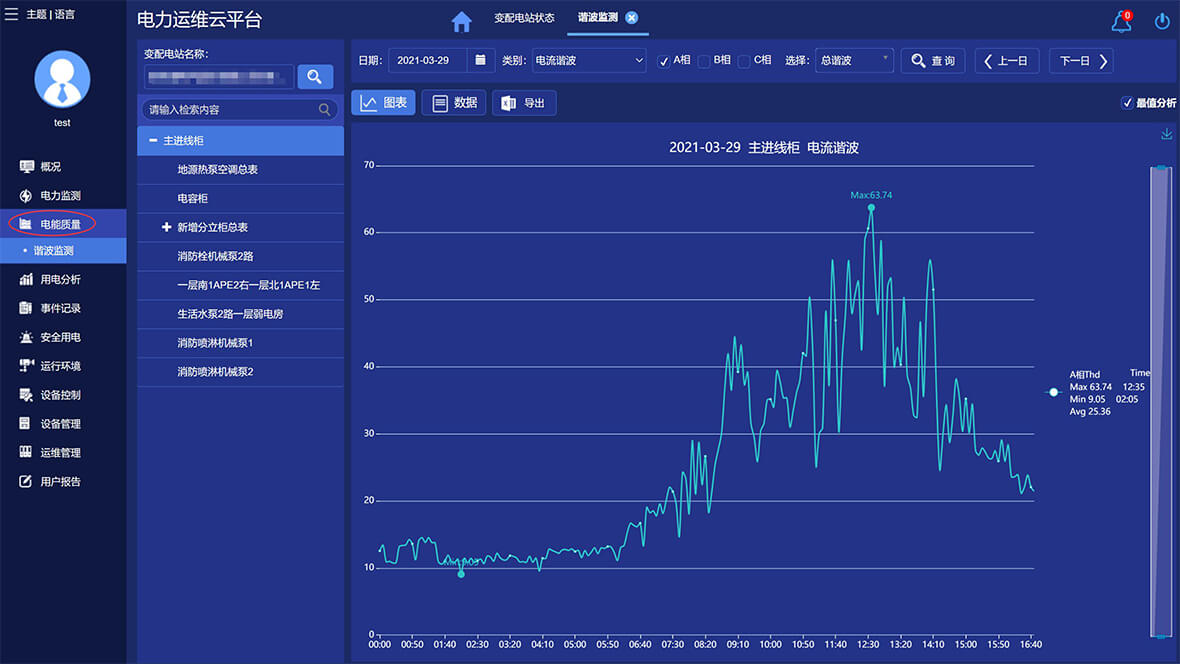Open 用电分析 in the sidebar menu

click(60, 279)
